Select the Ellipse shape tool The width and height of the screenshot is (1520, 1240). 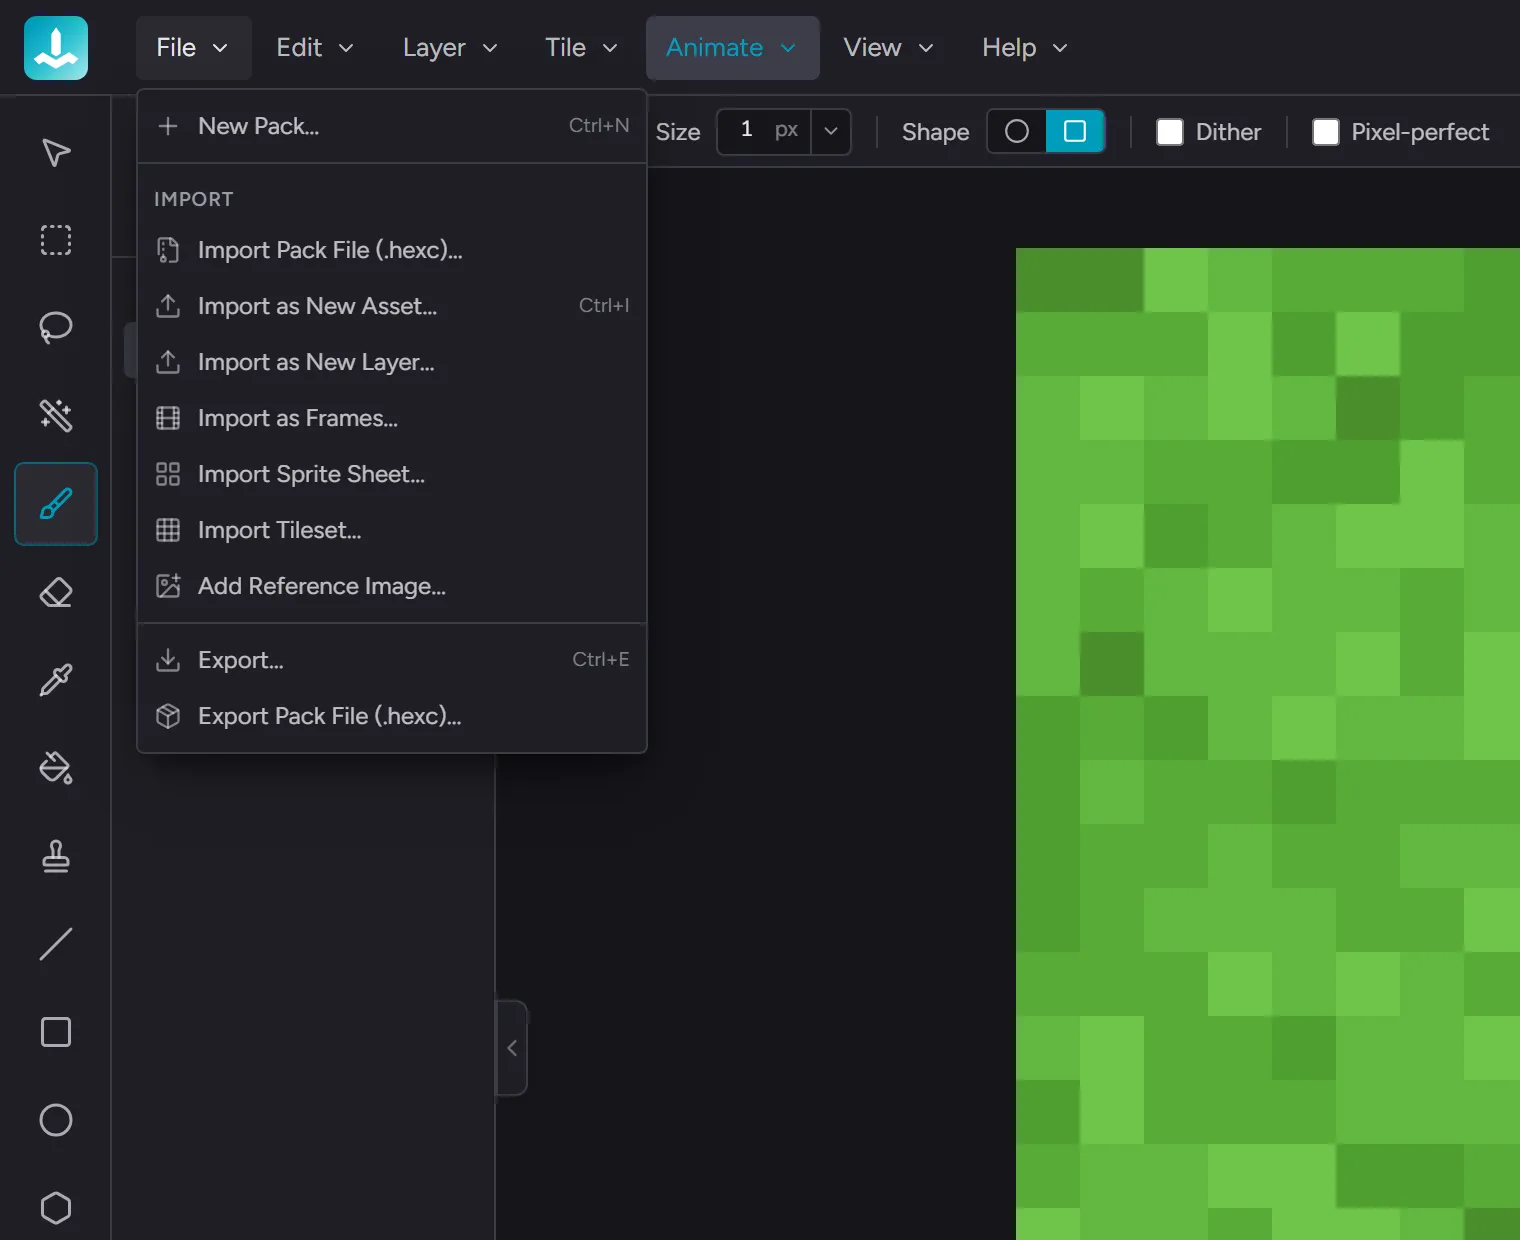tap(56, 1120)
